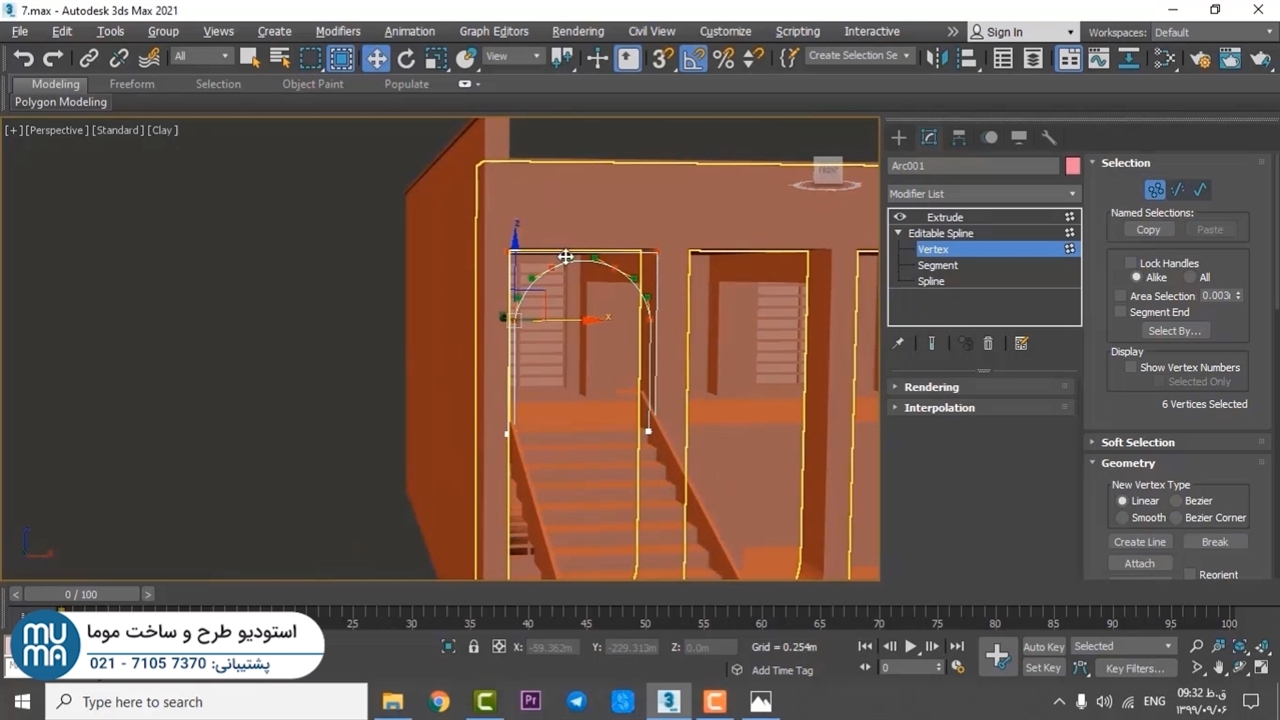The height and width of the screenshot is (720, 1280).
Task: Remove modifier using the trash icon
Action: point(988,343)
